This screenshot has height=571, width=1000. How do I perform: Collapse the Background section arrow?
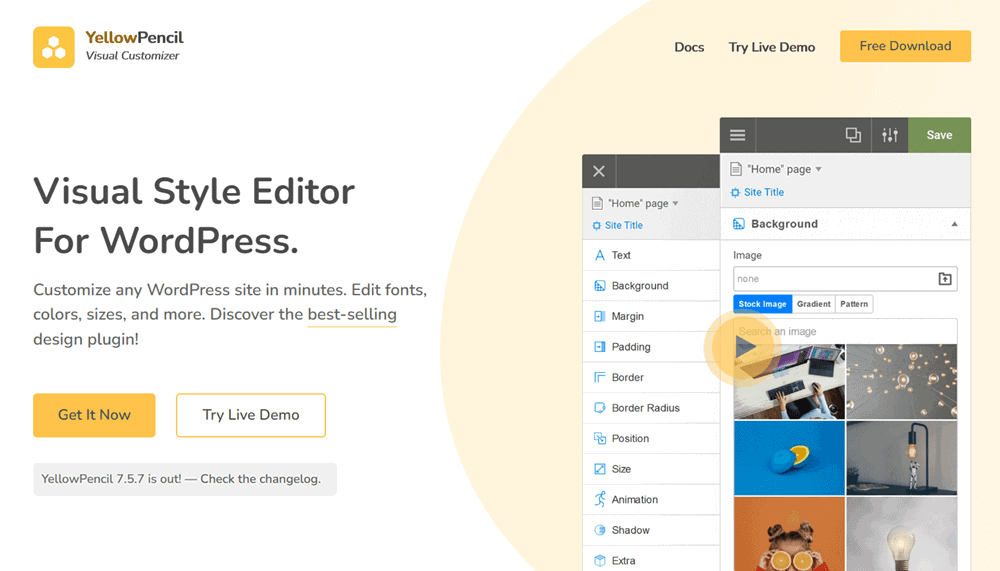[x=954, y=224]
